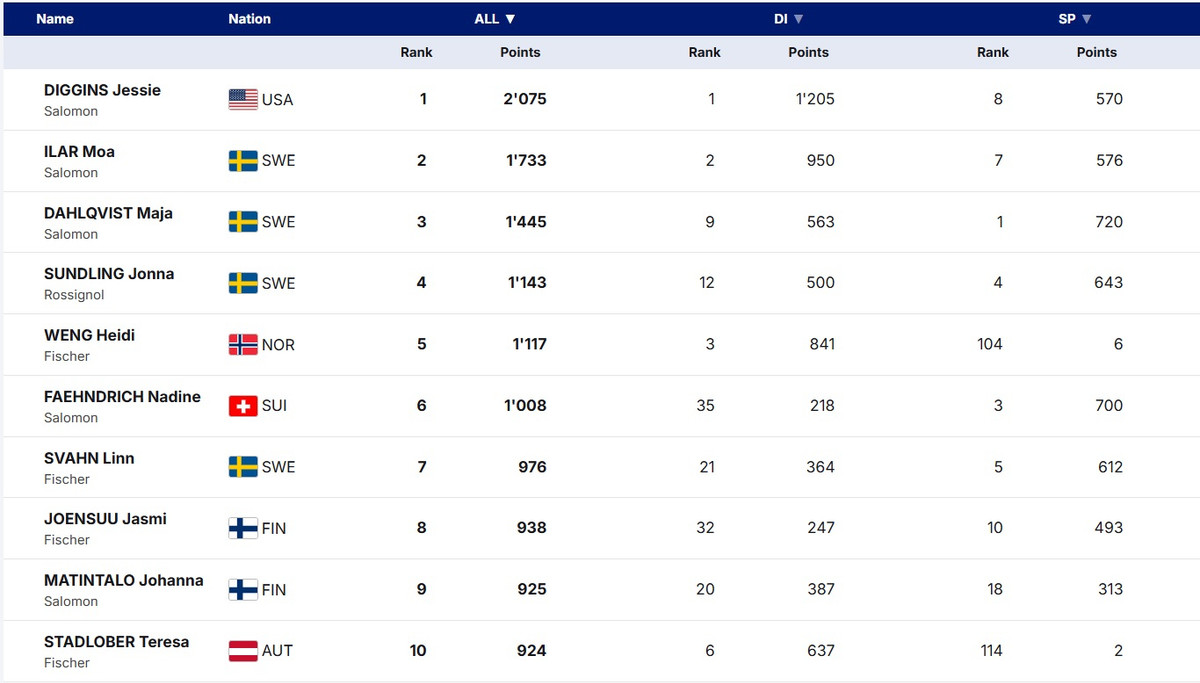Select STADLOBER Teresa name link
1200x683 pixels.
pyautogui.click(x=116, y=642)
